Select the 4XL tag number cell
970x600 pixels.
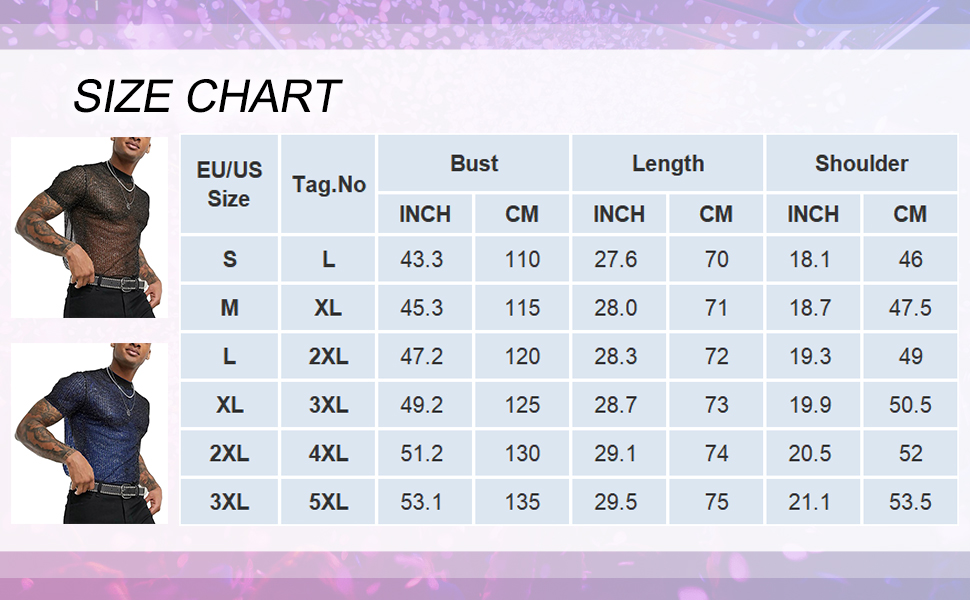pyautogui.click(x=329, y=454)
